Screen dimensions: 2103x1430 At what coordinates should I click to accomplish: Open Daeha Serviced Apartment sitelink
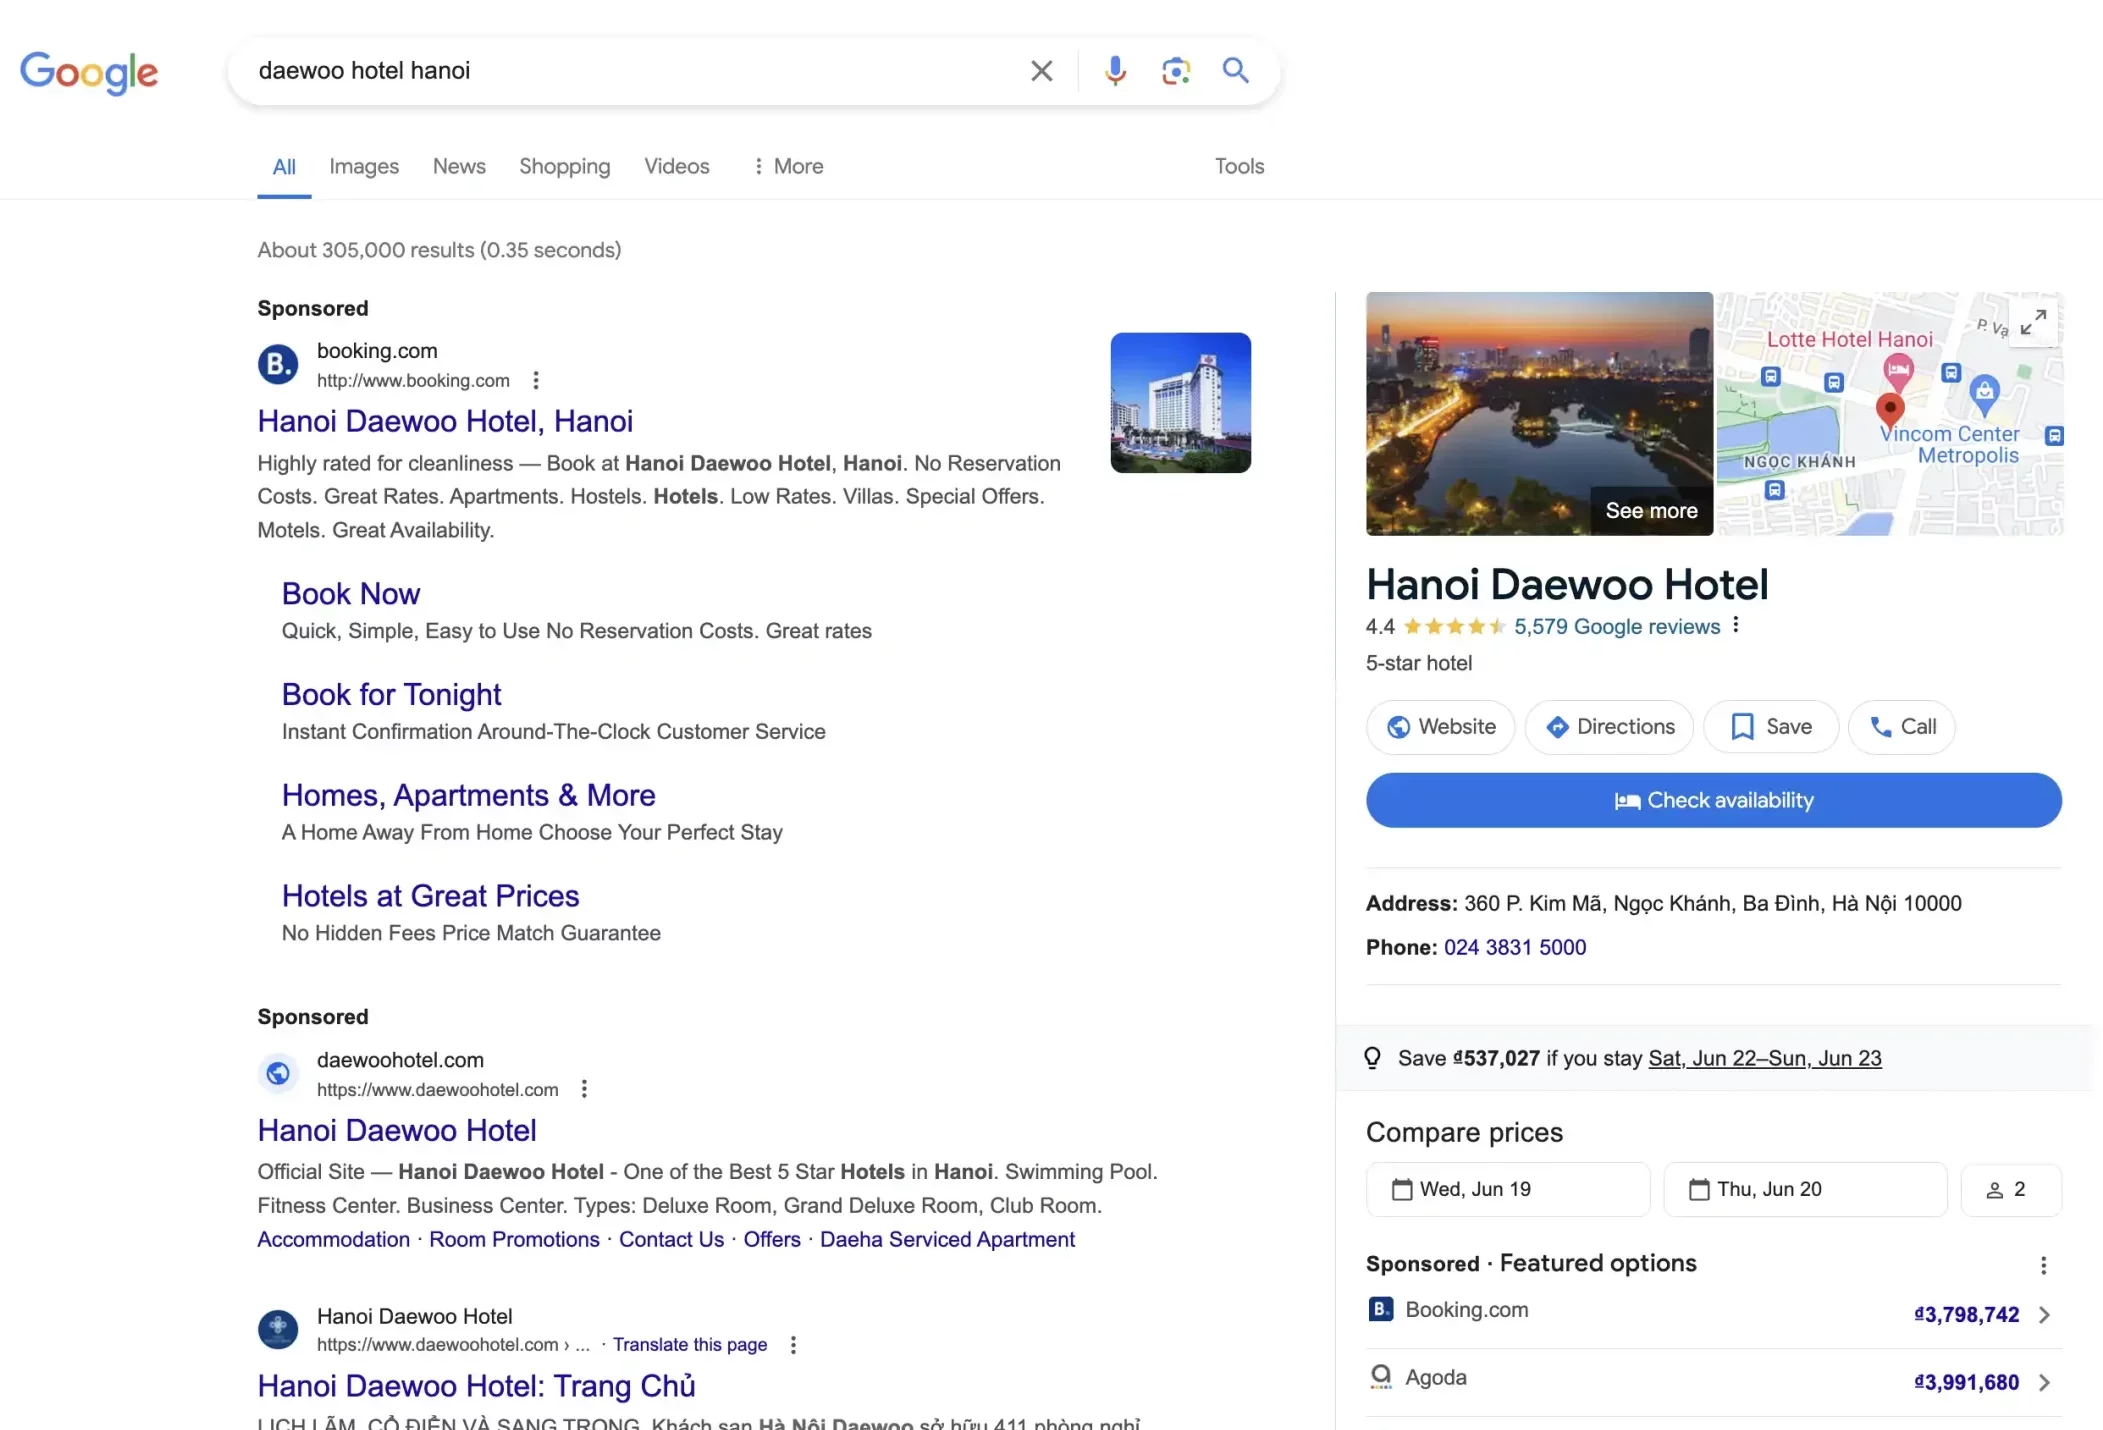tap(947, 1239)
